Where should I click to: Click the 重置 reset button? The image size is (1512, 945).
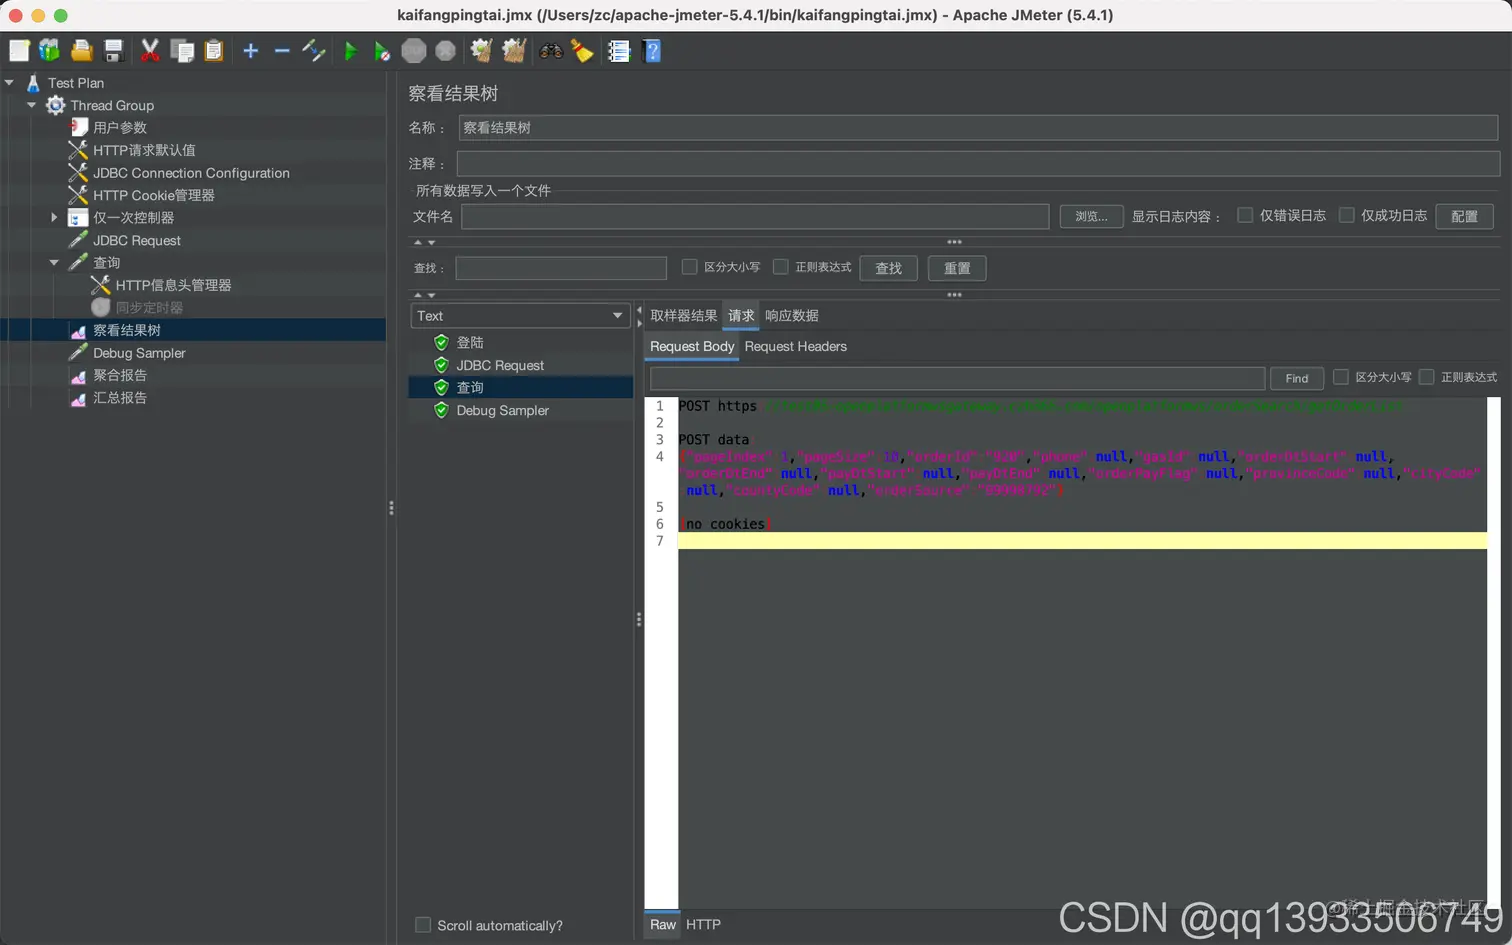957,268
